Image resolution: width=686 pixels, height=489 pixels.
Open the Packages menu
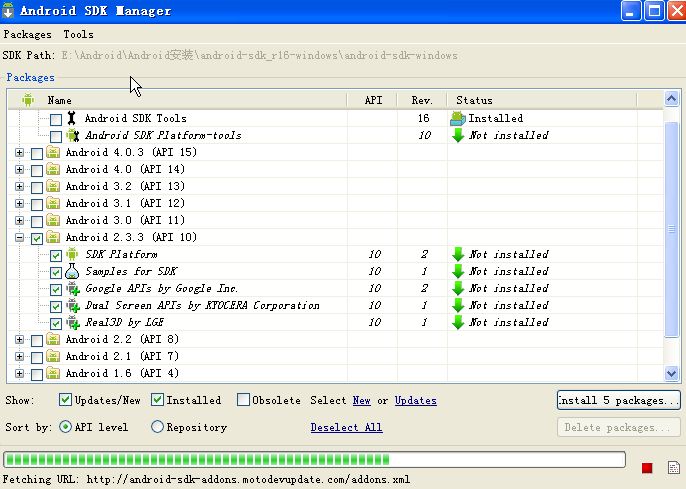pos(28,35)
